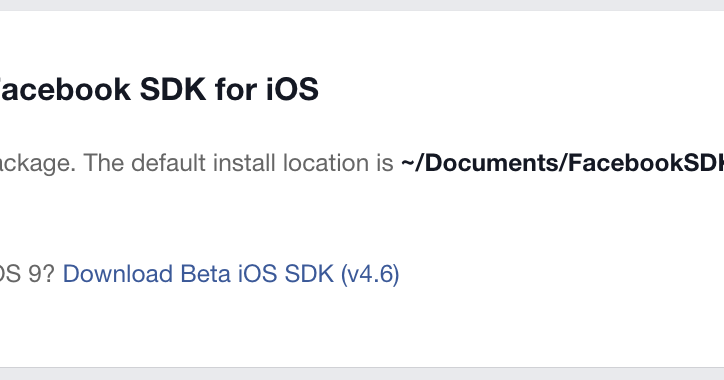
Task: Open the Download Beta iOS SDK (v4.6) link
Action: click(231, 274)
